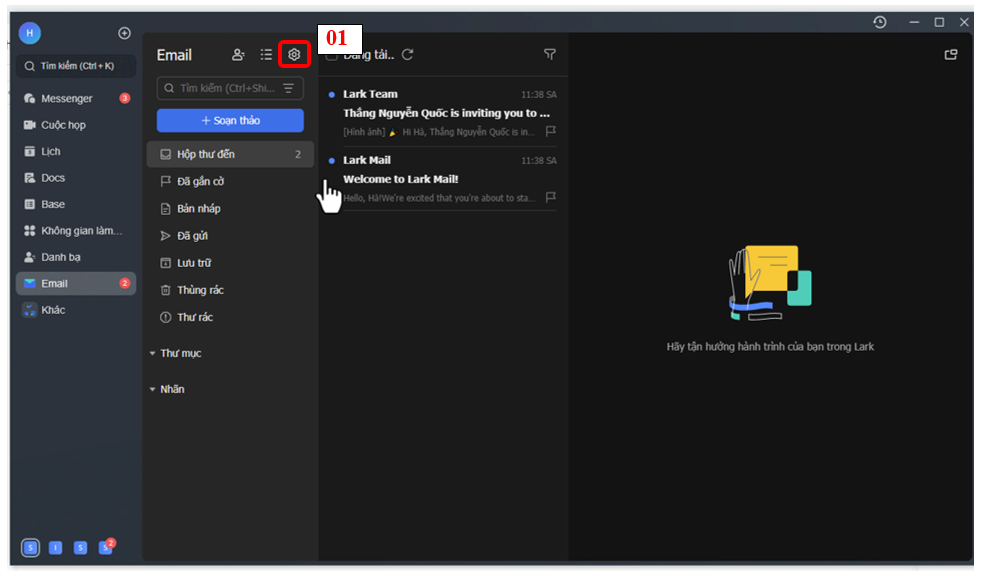Open the email contacts person icon
The width and height of the screenshot is (984, 580).
[238, 55]
